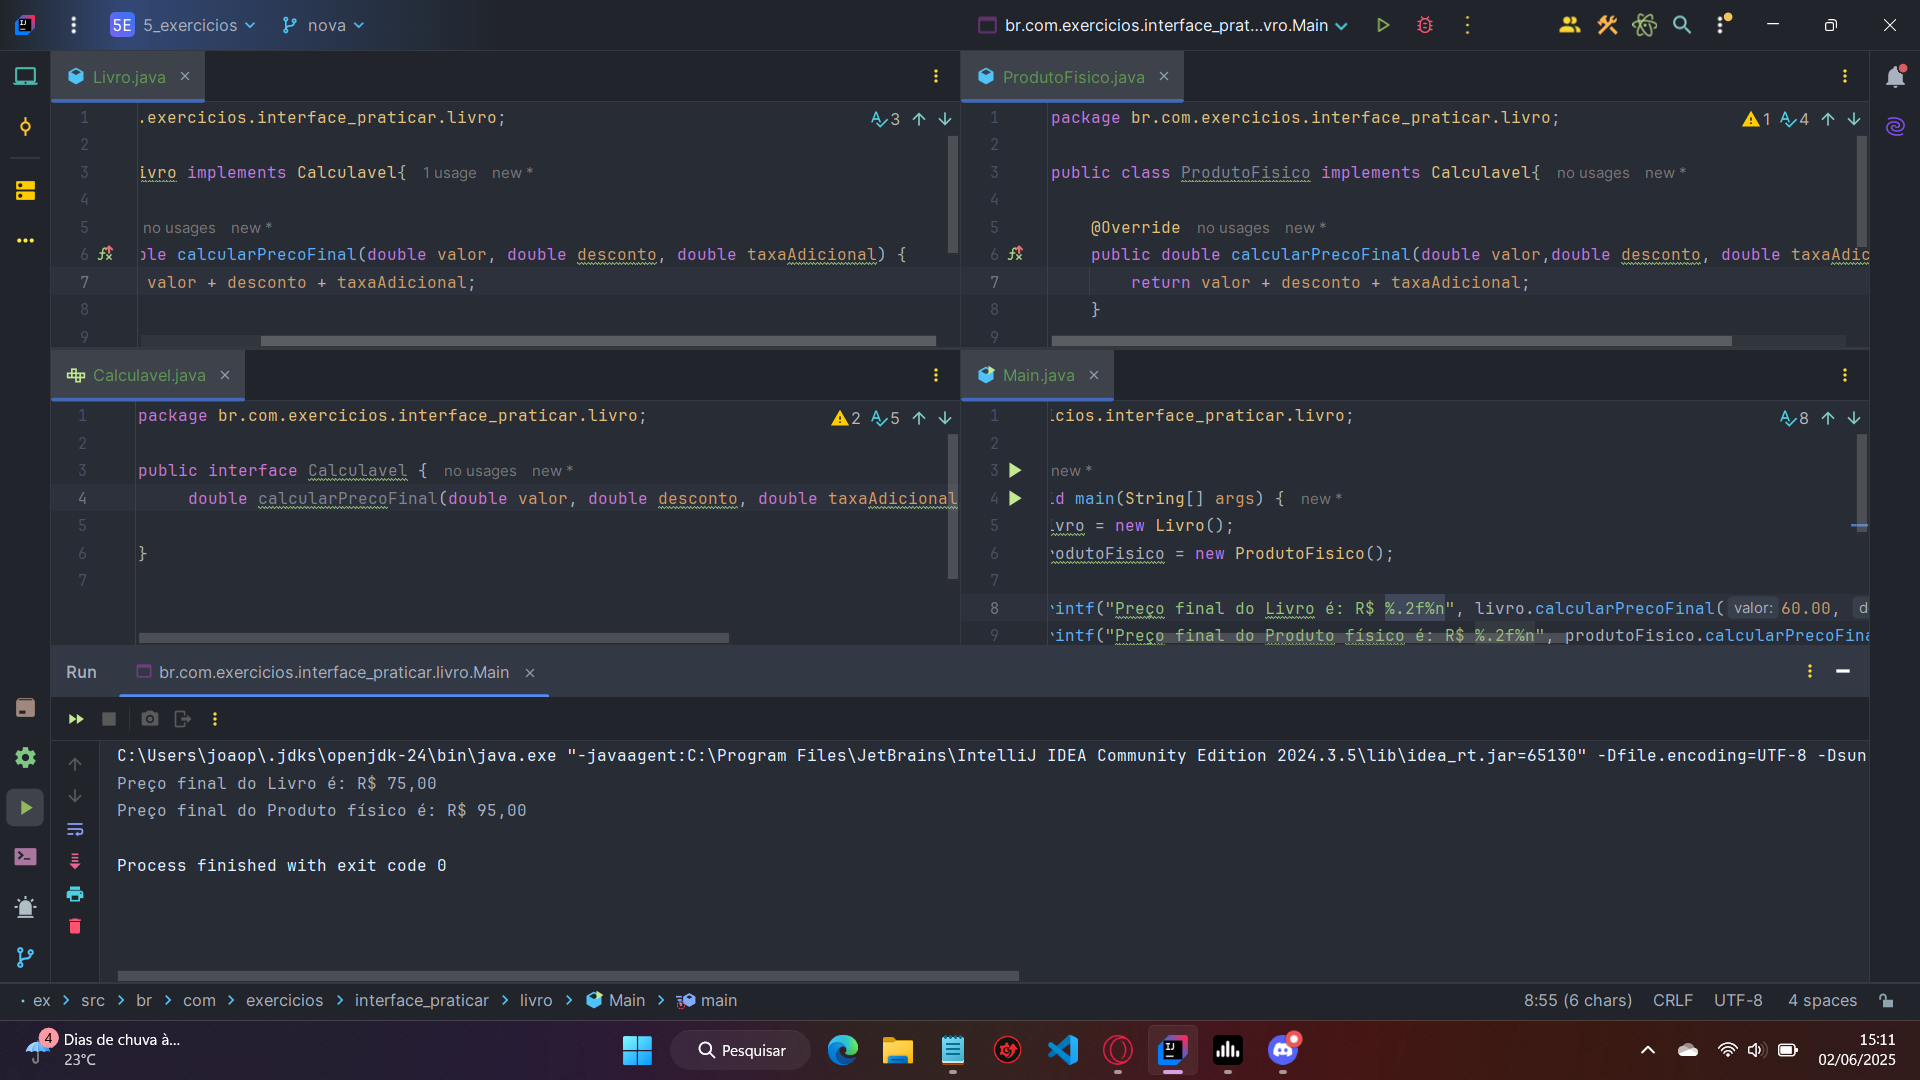The width and height of the screenshot is (1920, 1080).
Task: Open the Git tool window
Action: pyautogui.click(x=25, y=958)
